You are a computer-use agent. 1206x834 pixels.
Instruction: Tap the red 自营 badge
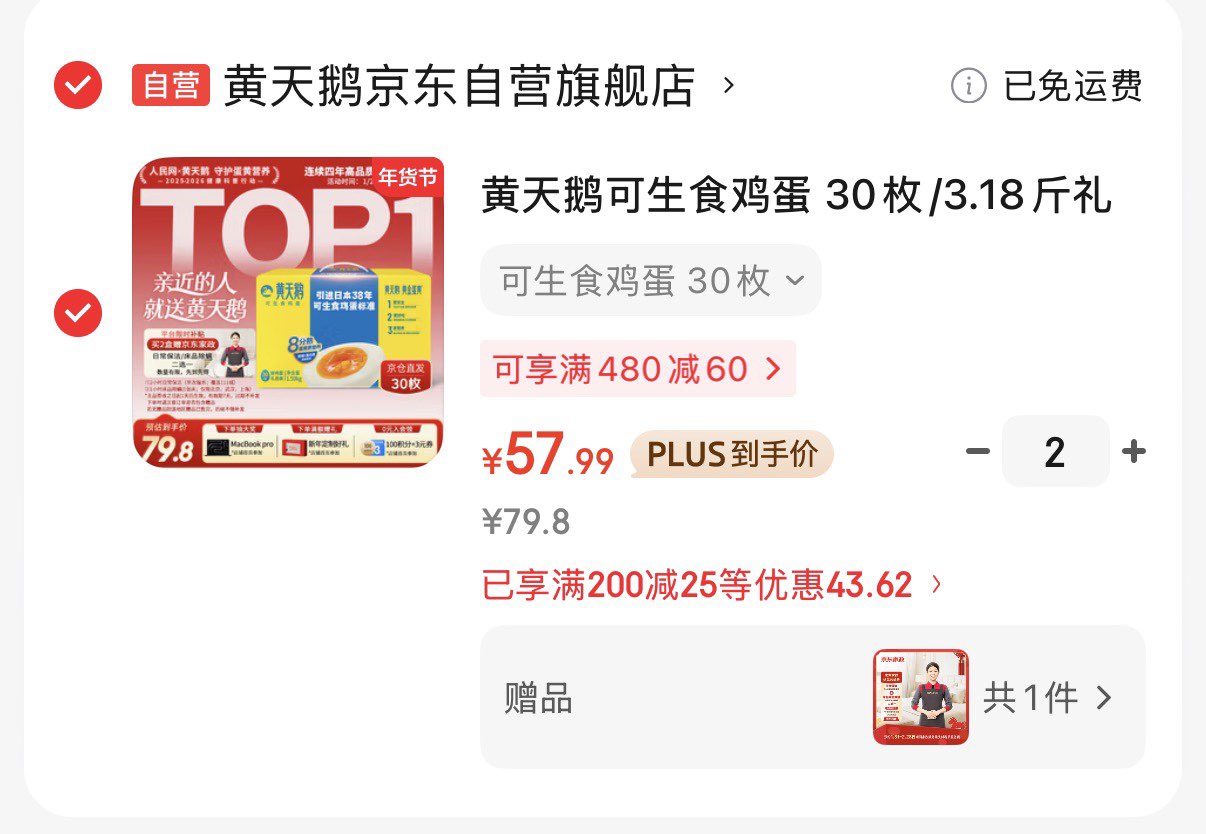171,85
